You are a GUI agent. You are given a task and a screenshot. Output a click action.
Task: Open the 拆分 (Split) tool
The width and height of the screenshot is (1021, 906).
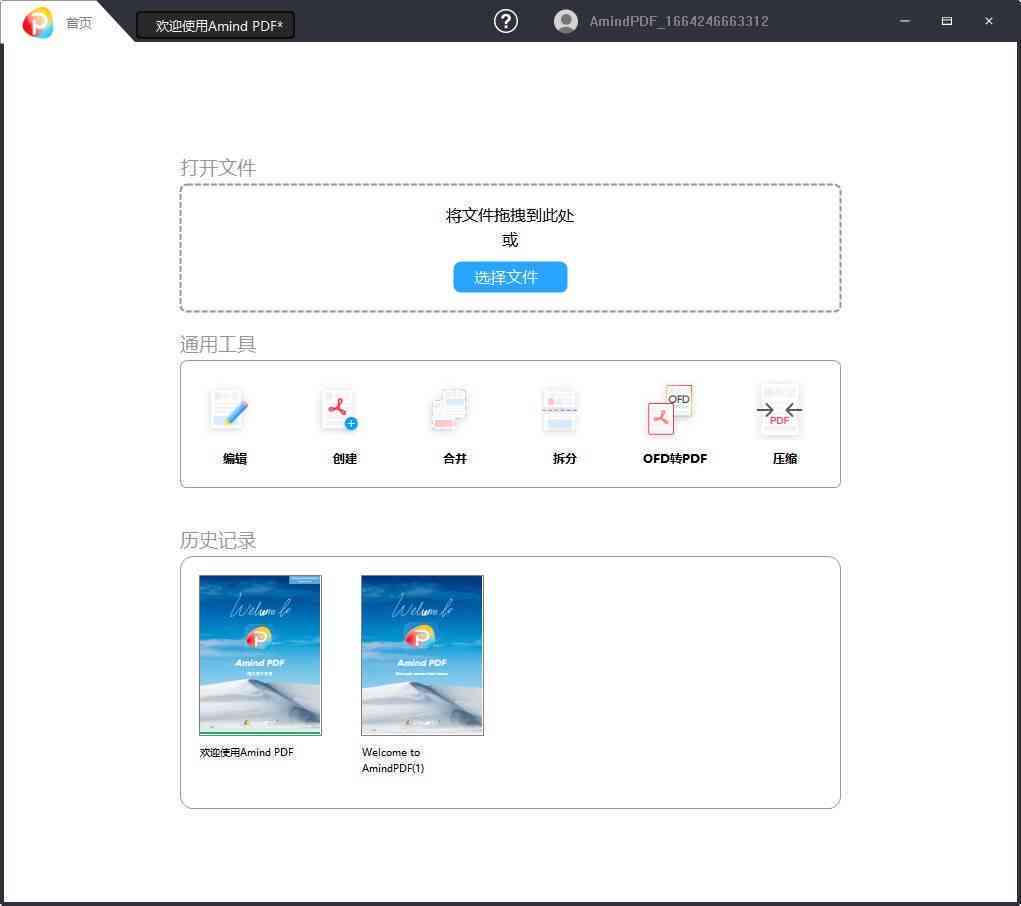coord(559,410)
